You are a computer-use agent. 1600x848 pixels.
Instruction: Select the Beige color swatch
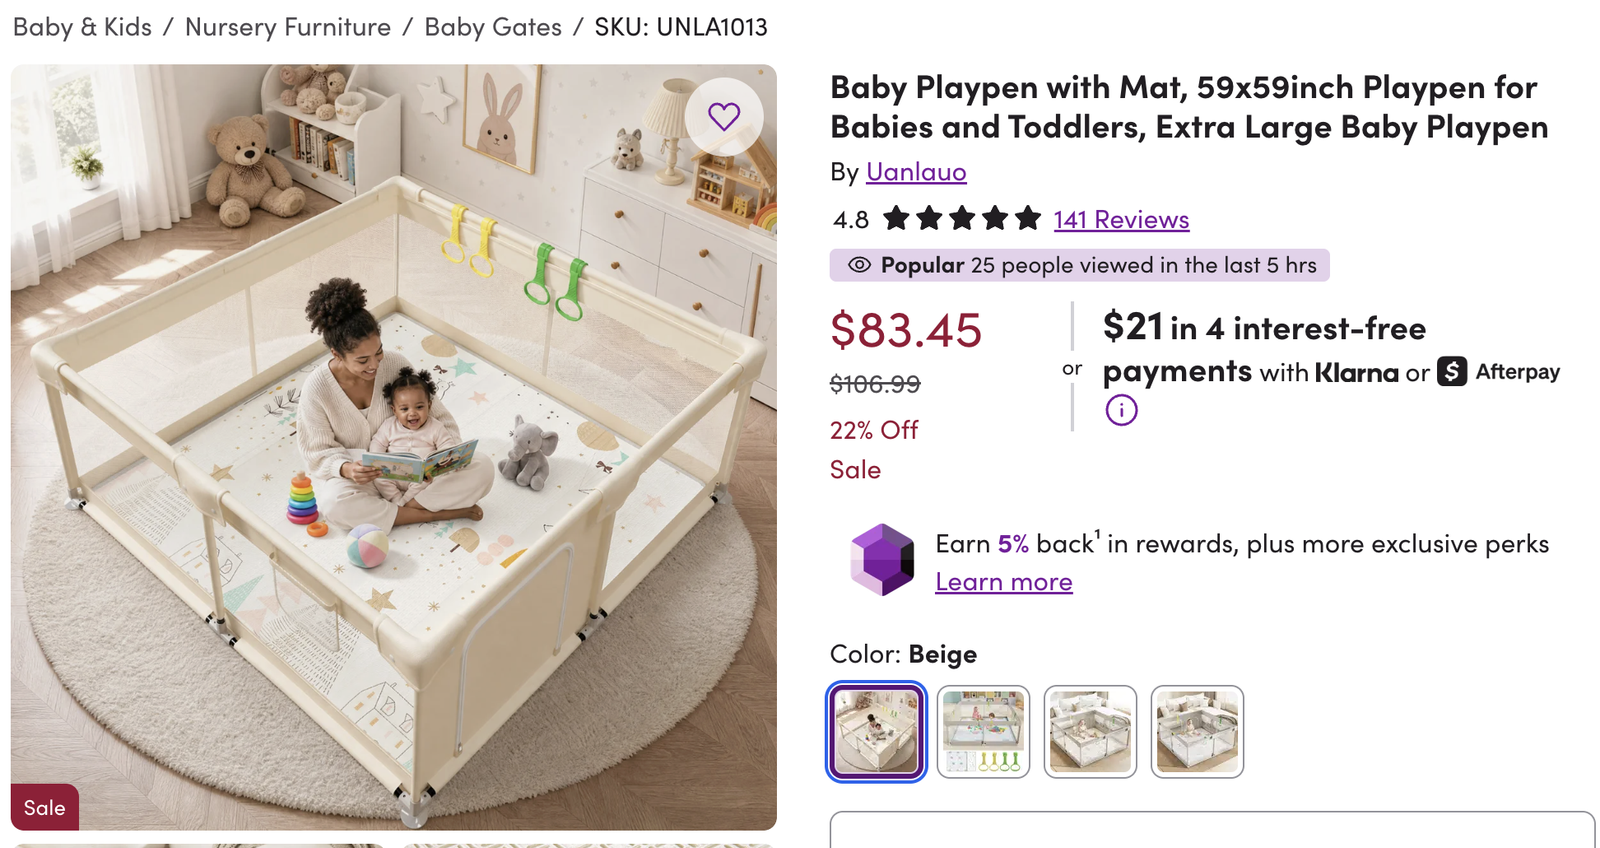point(876,732)
